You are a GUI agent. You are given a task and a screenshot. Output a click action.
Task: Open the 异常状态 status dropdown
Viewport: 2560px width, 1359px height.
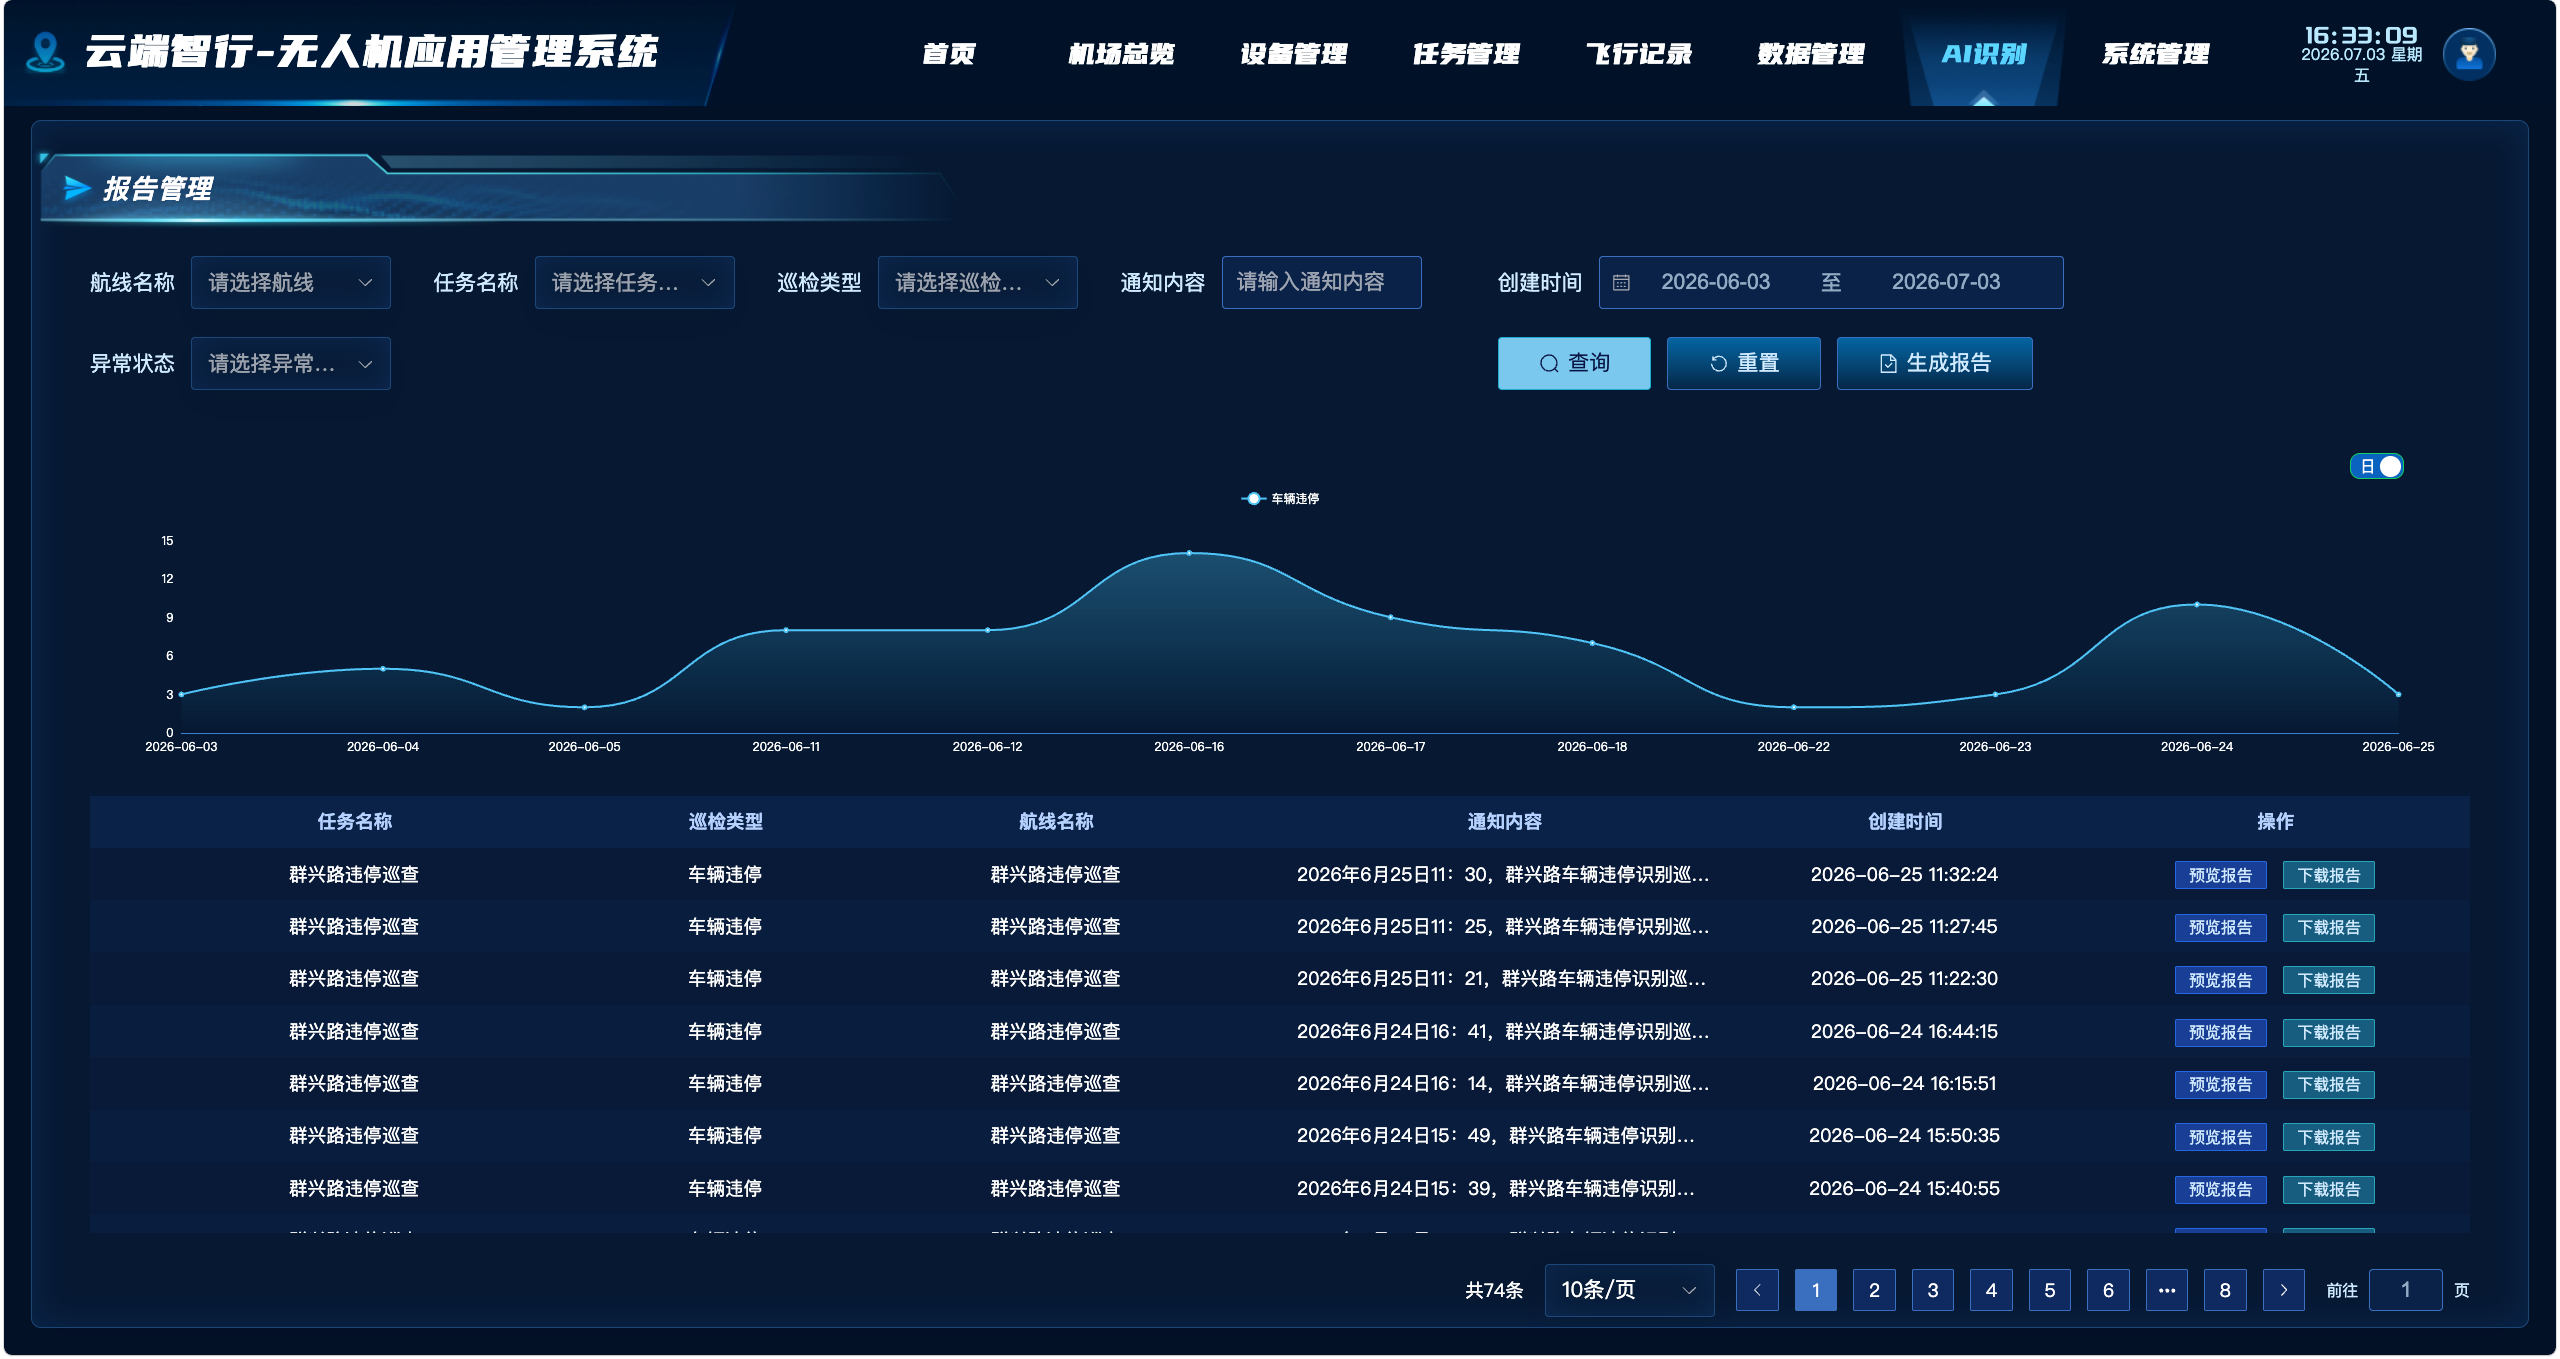point(290,364)
